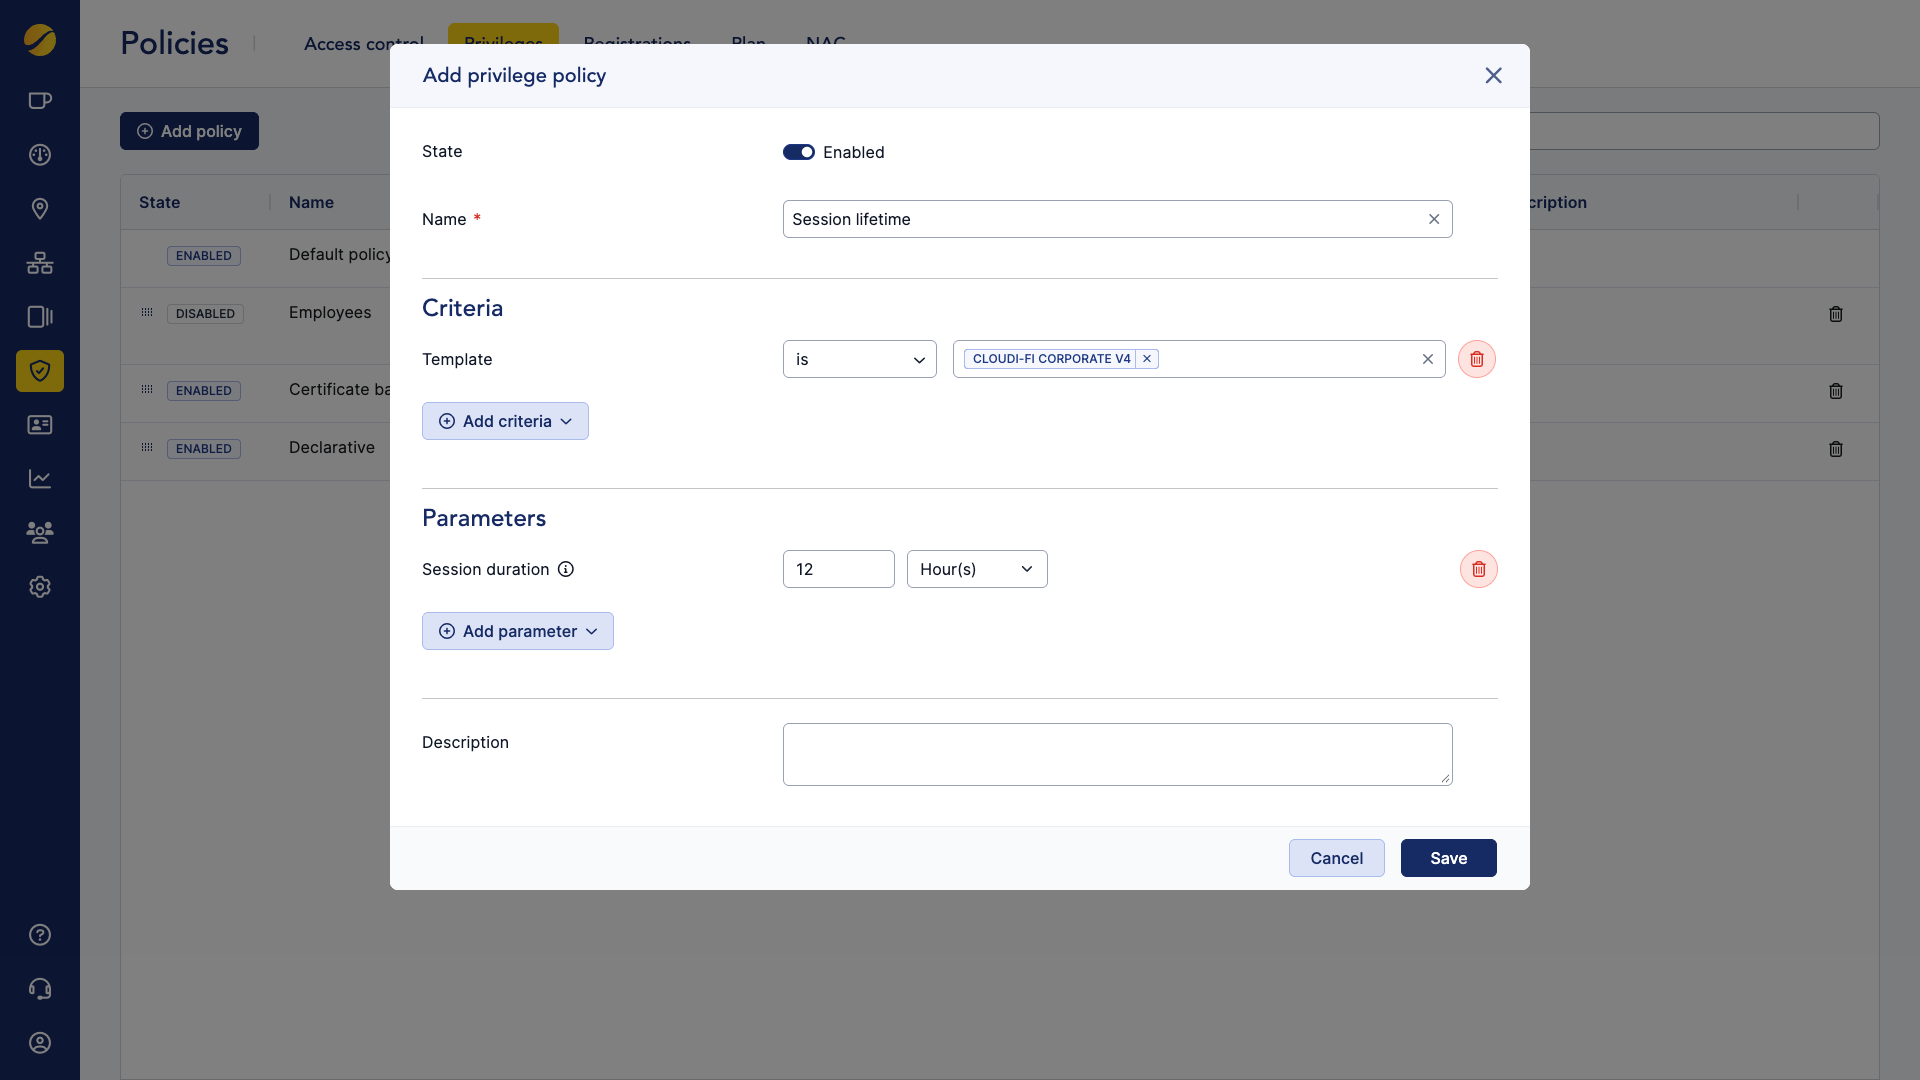Expand the Add criteria menu
The image size is (1920, 1080).
pos(505,421)
